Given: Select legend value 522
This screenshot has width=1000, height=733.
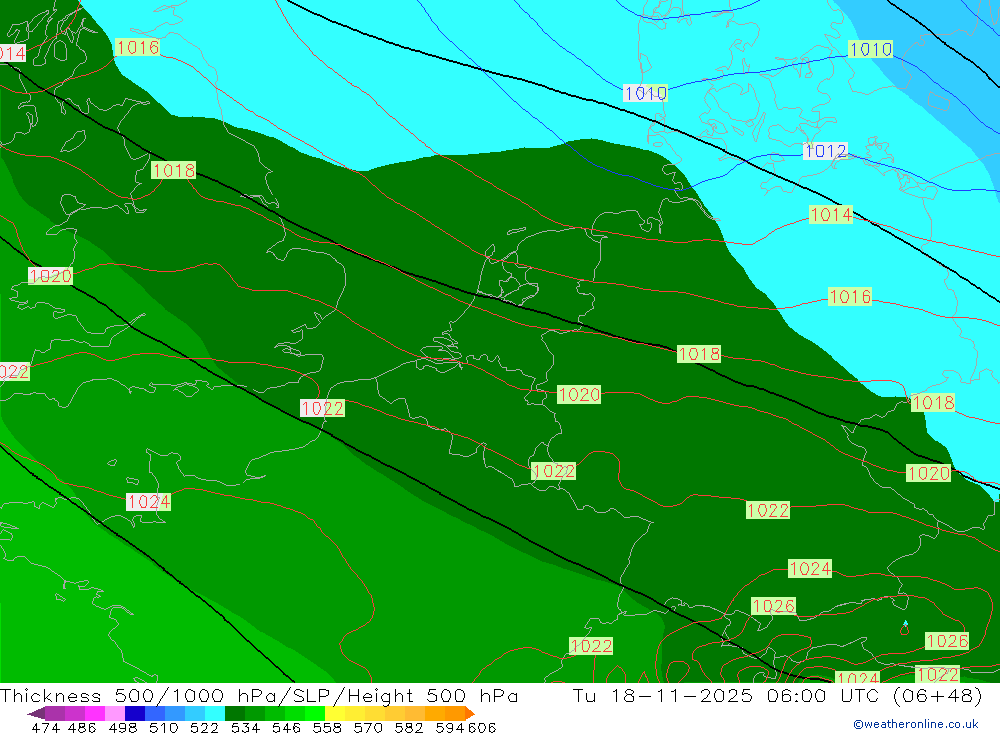Looking at the screenshot, I should [x=204, y=727].
